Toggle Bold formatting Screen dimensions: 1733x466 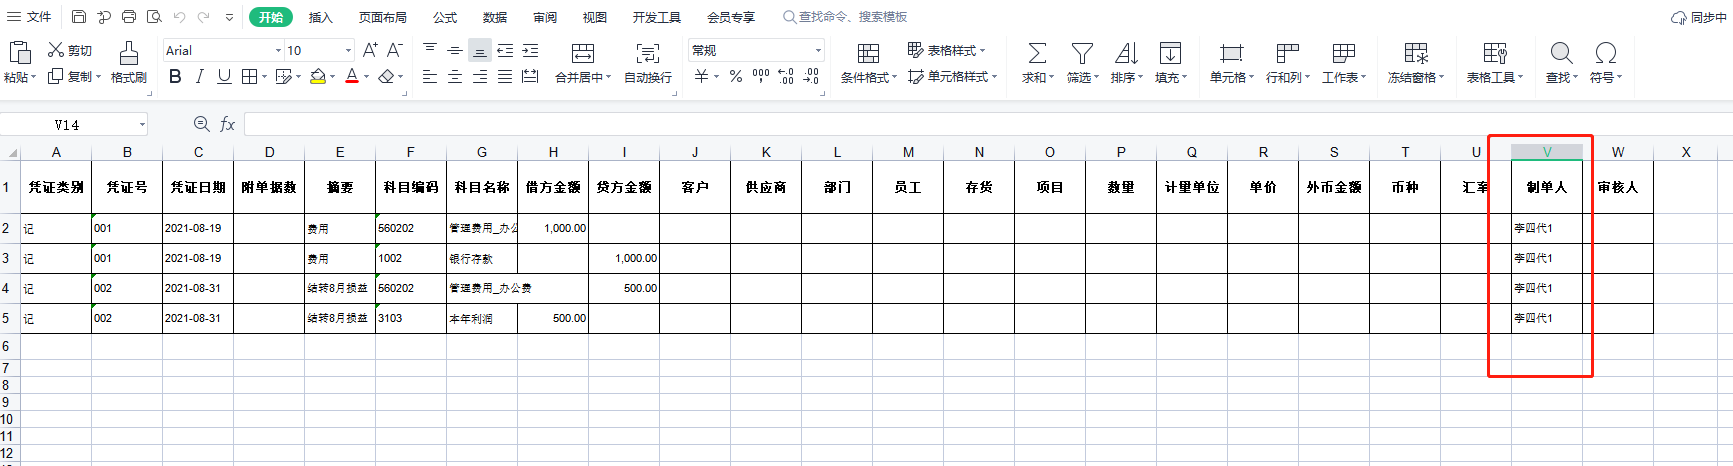click(x=175, y=76)
